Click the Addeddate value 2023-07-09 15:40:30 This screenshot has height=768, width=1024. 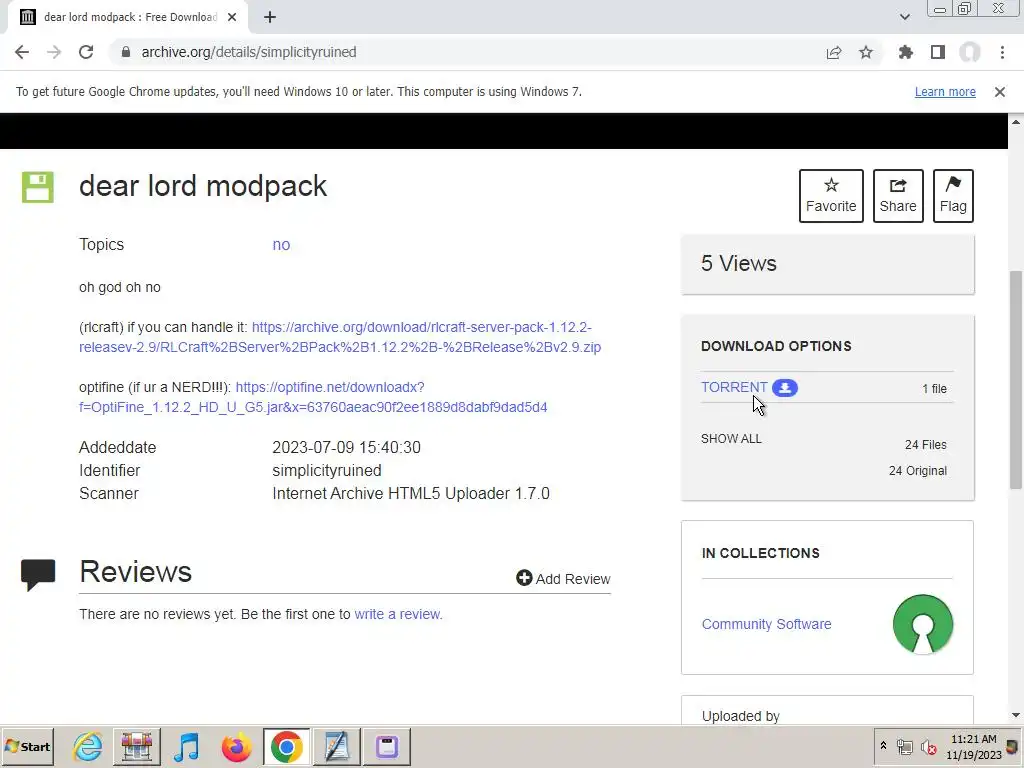coord(346,448)
